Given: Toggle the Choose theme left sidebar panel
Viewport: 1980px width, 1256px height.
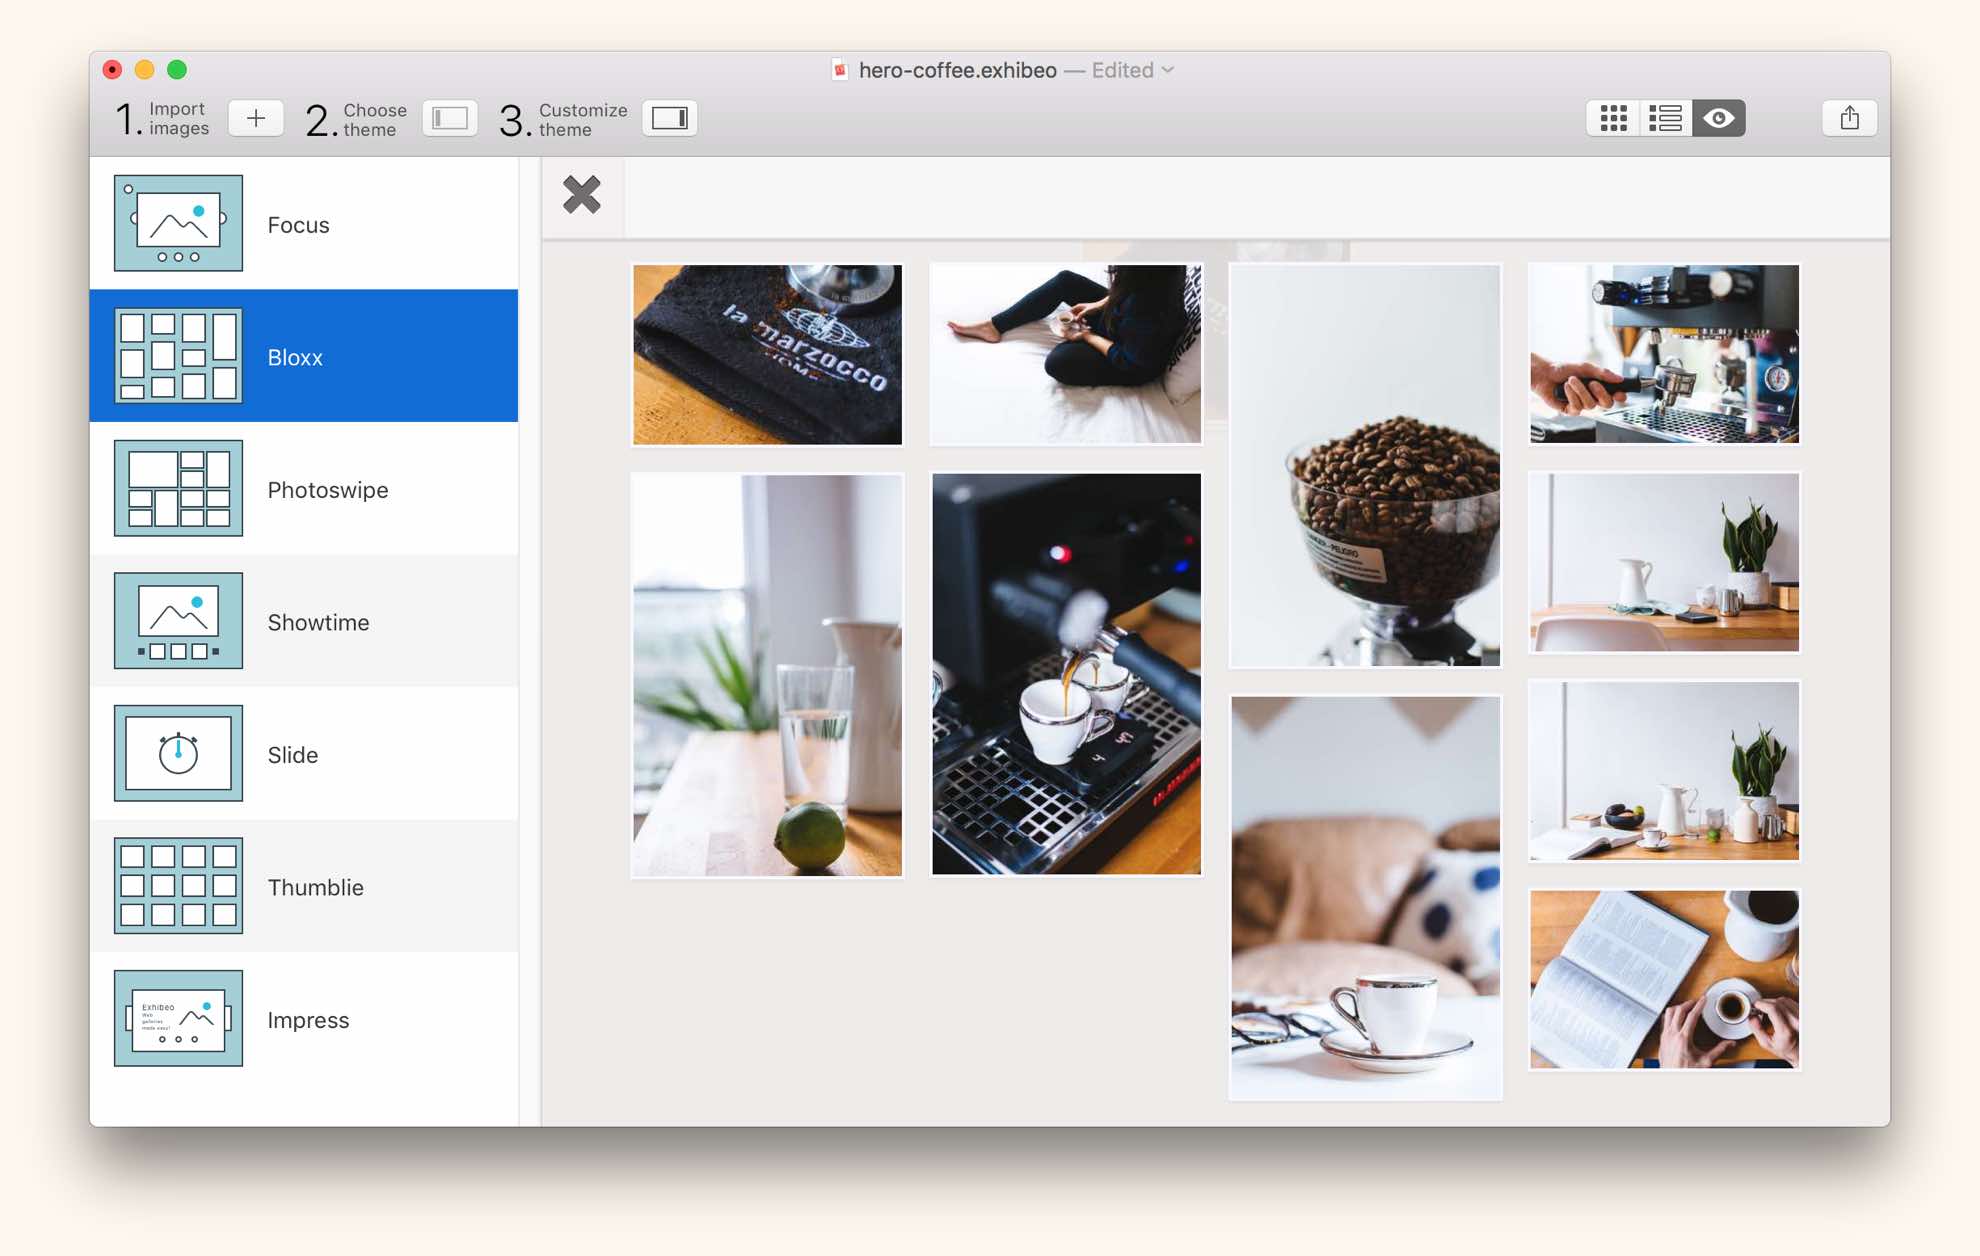Looking at the screenshot, I should pos(449,118).
